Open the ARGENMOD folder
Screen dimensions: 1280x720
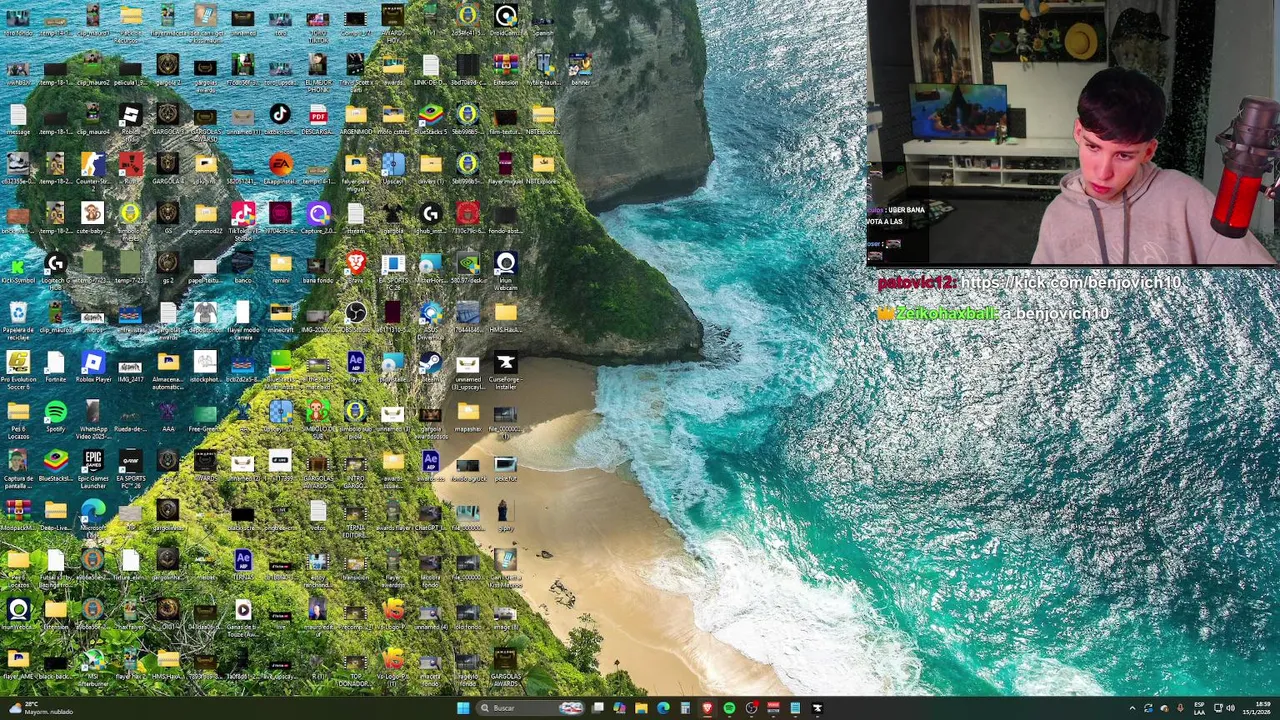(355, 120)
